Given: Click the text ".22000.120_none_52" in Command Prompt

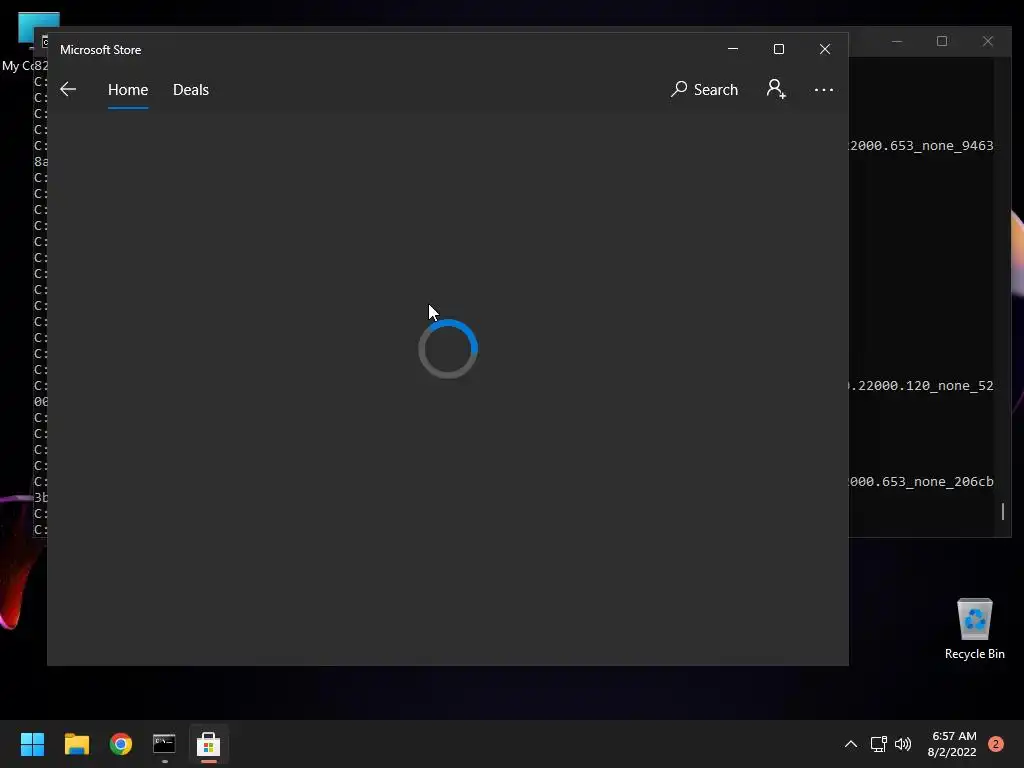Looking at the screenshot, I should point(921,385).
